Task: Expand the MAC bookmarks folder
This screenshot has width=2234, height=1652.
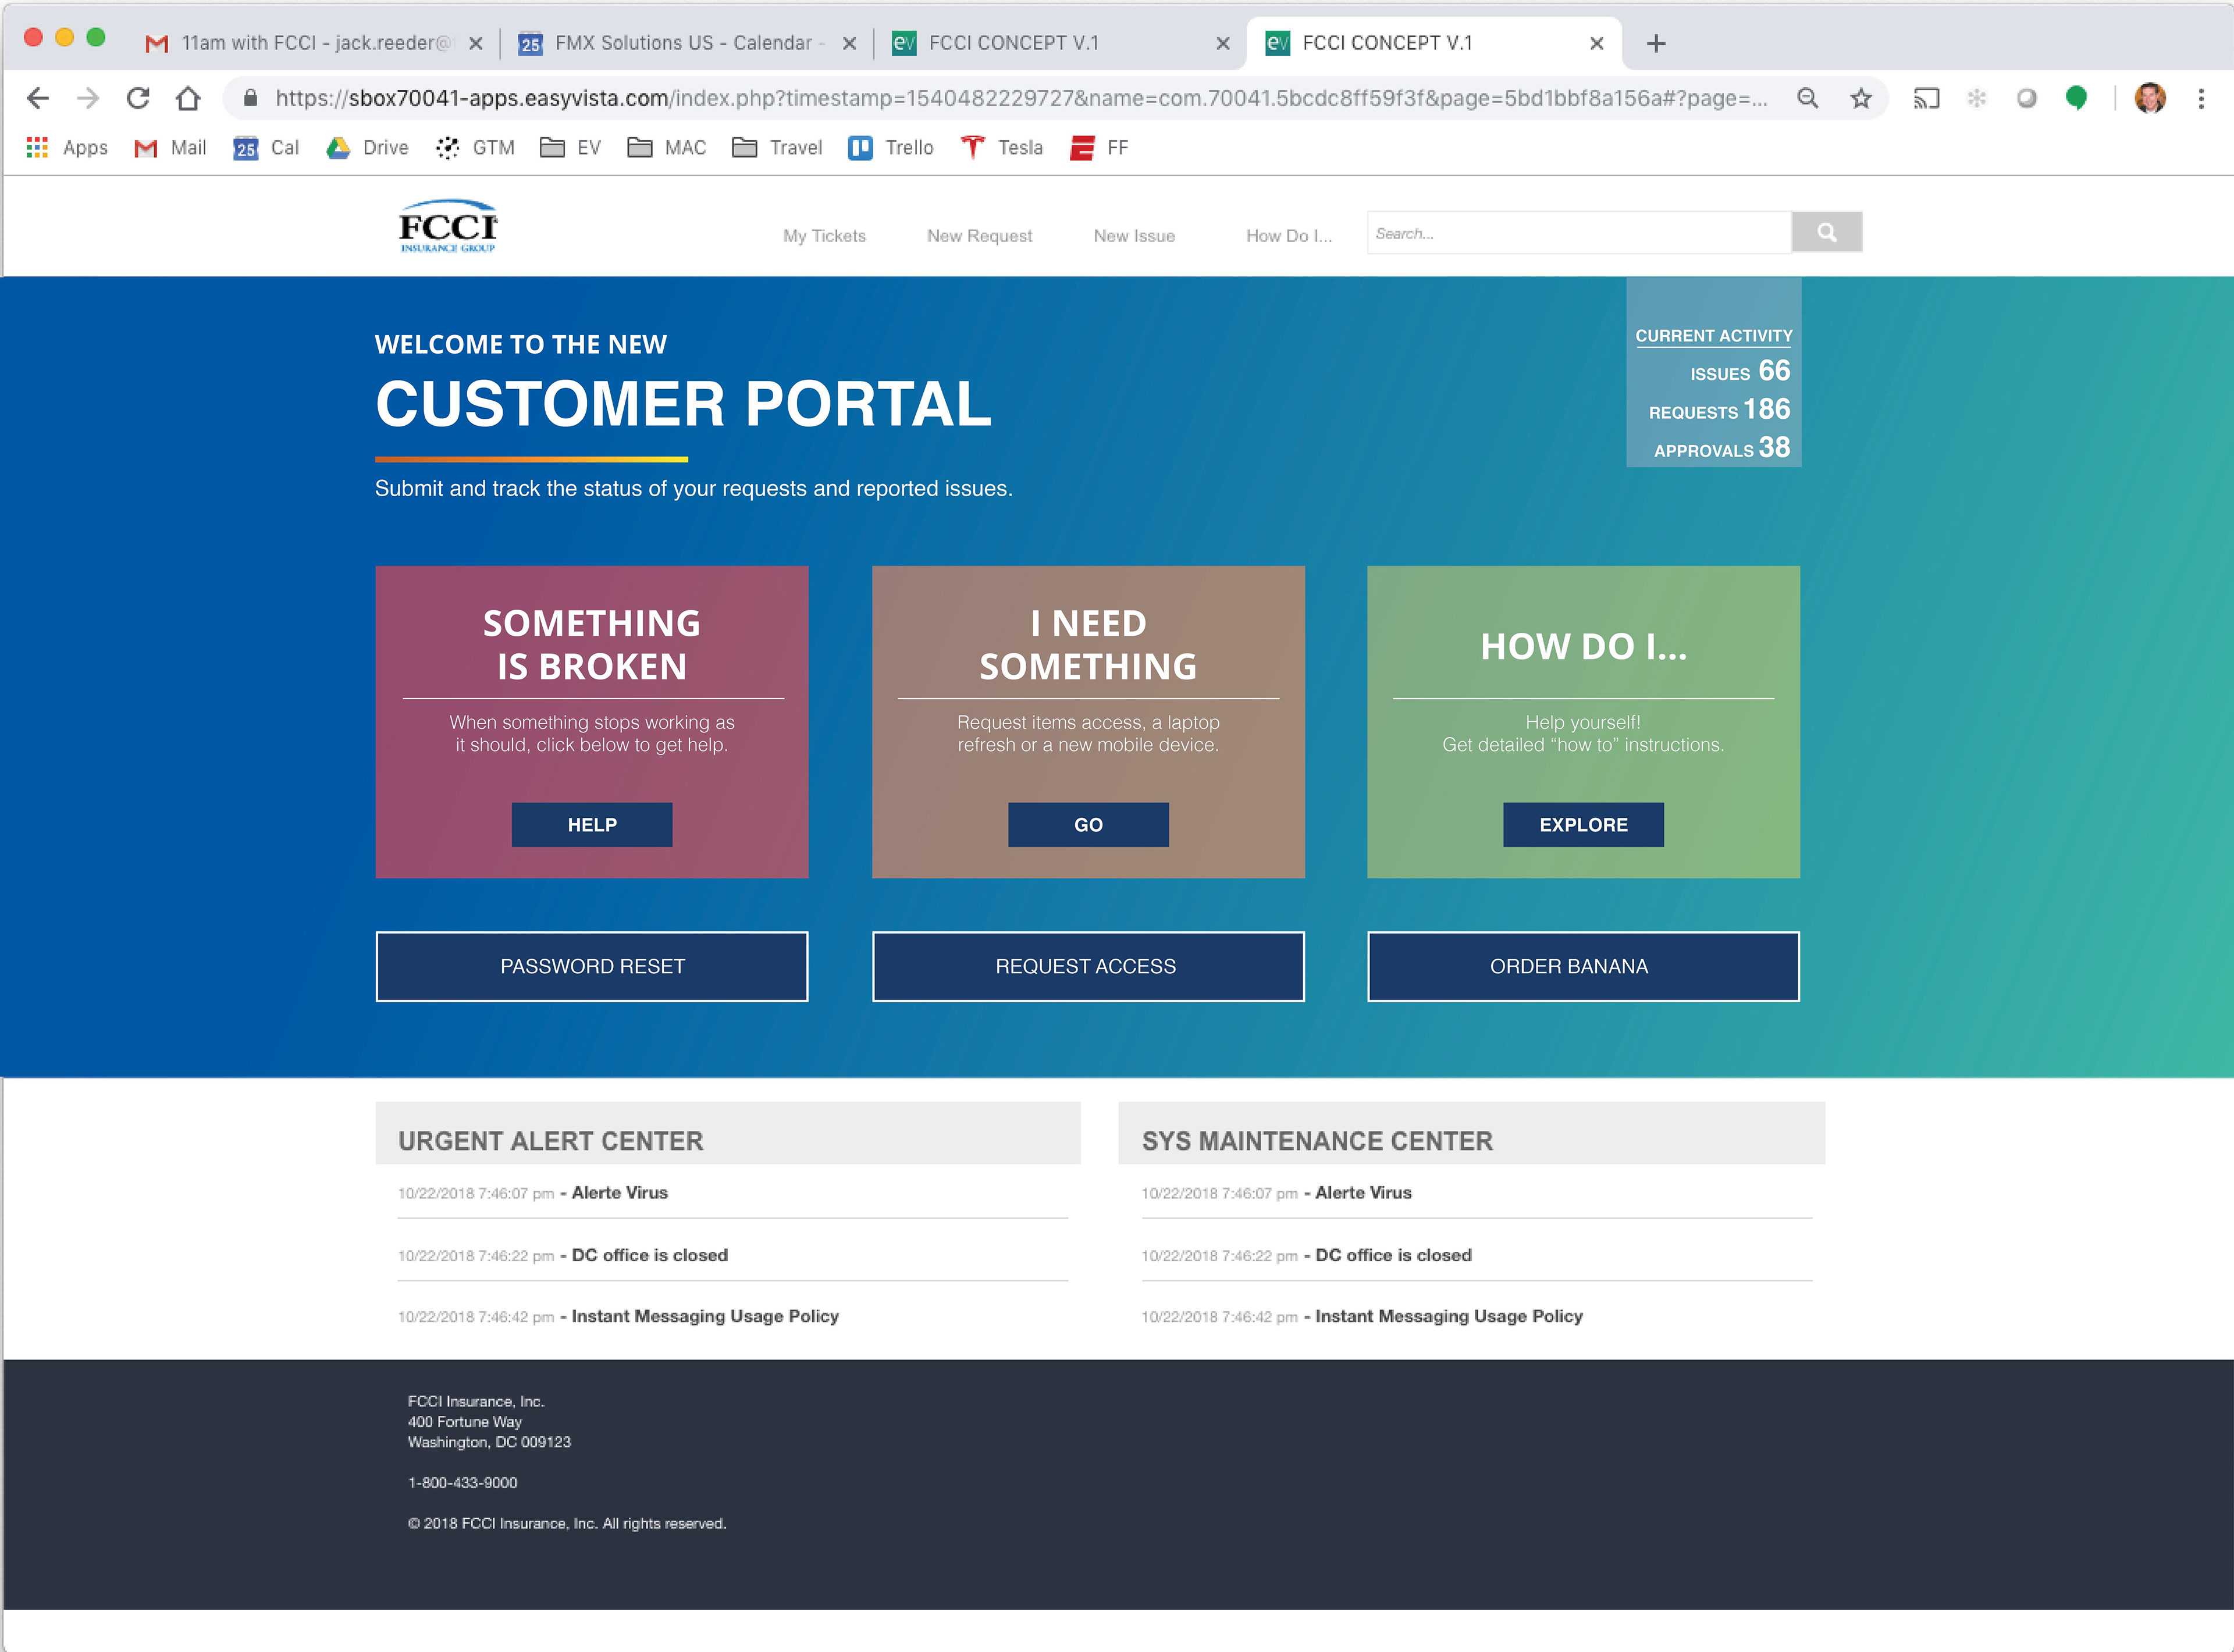Action: [x=666, y=148]
